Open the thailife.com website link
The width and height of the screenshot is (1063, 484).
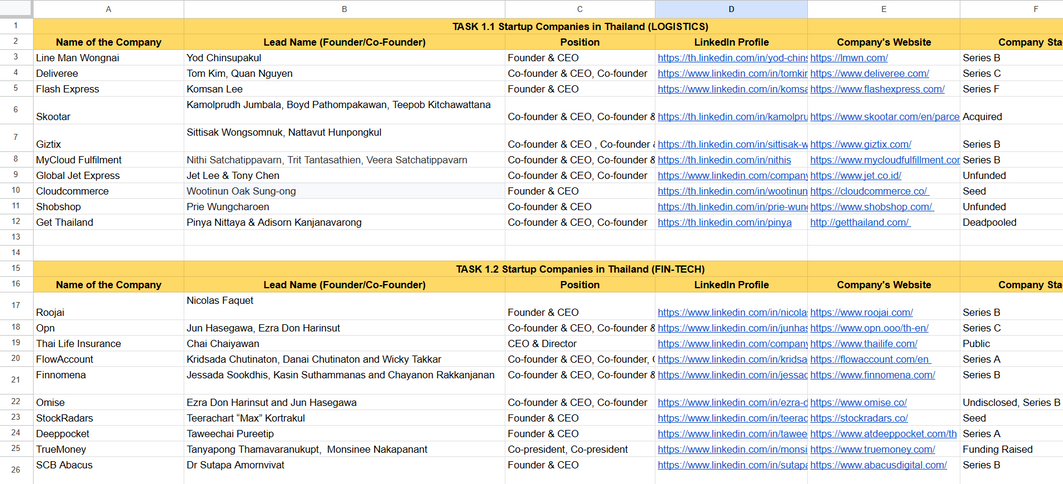(864, 344)
